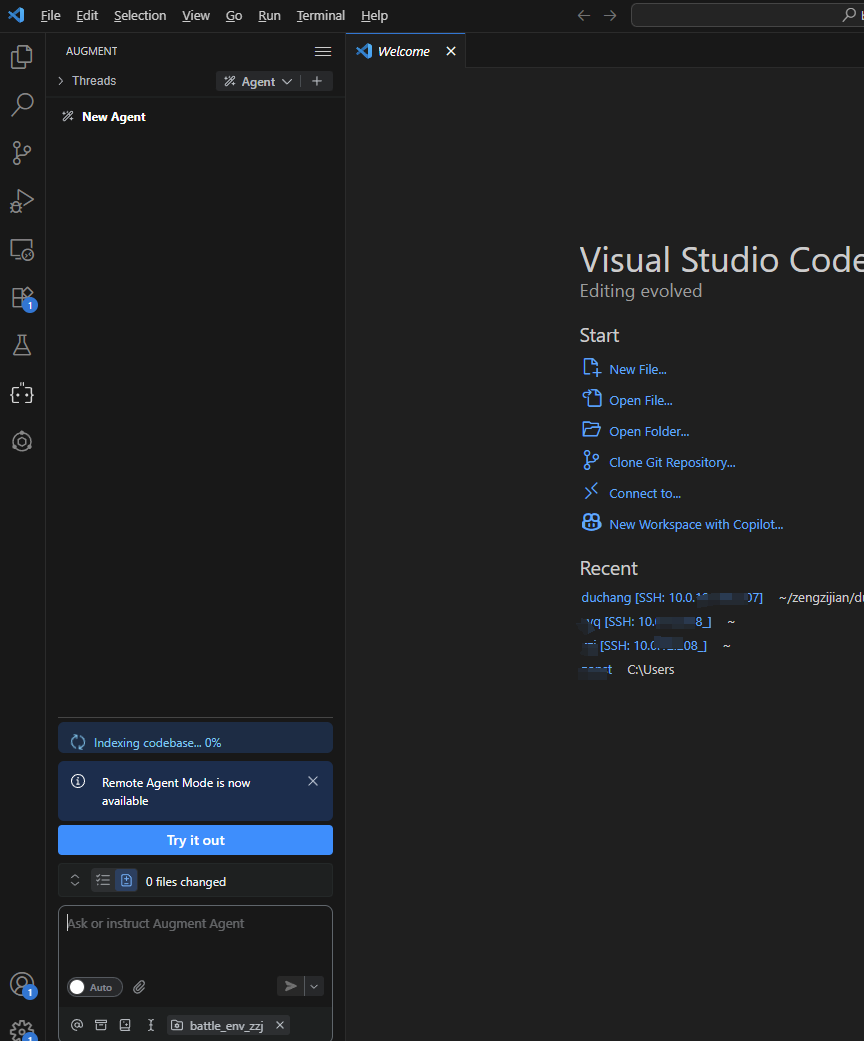Click the @ mention icon in chat toolbar
This screenshot has width=864, height=1041.
(x=76, y=1025)
